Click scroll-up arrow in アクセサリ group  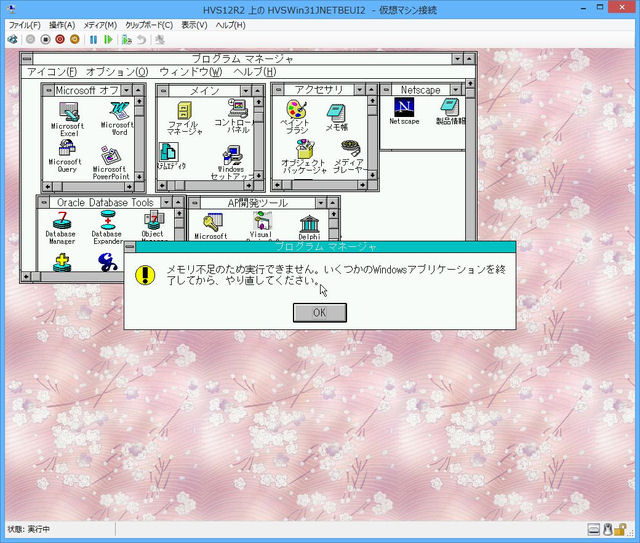[x=372, y=100]
